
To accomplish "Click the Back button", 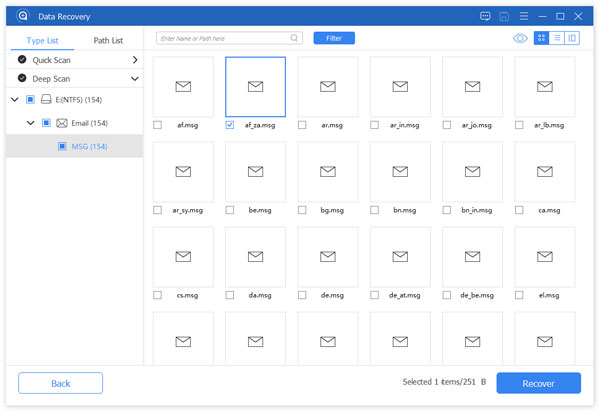I will tap(60, 383).
